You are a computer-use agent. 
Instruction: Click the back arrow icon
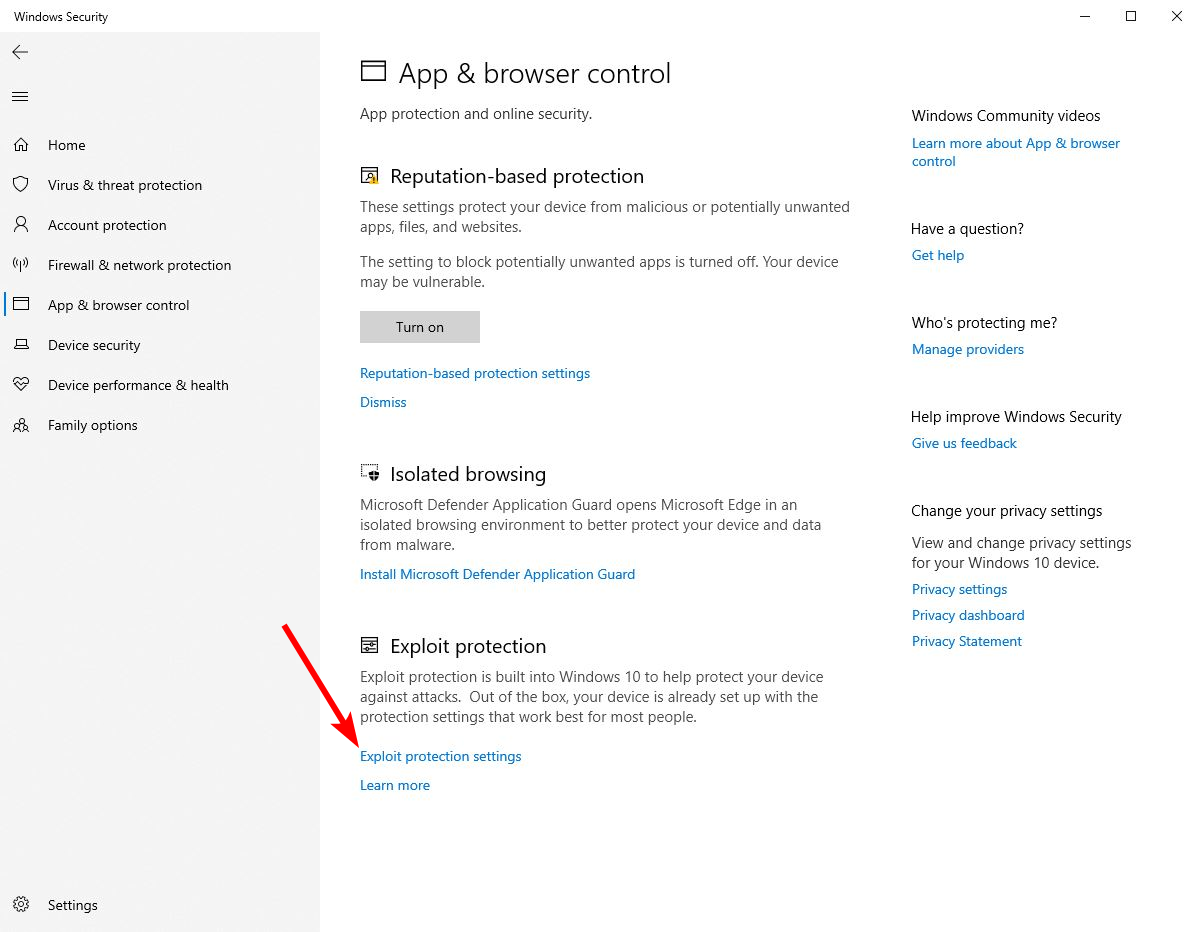(20, 52)
